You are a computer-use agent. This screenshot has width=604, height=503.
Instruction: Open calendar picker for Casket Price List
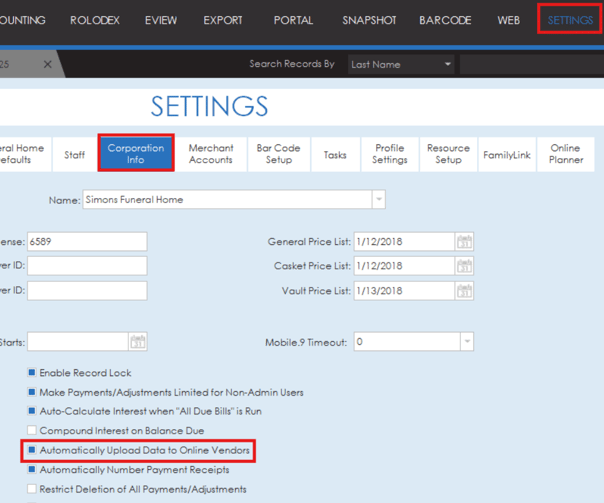coord(464,266)
